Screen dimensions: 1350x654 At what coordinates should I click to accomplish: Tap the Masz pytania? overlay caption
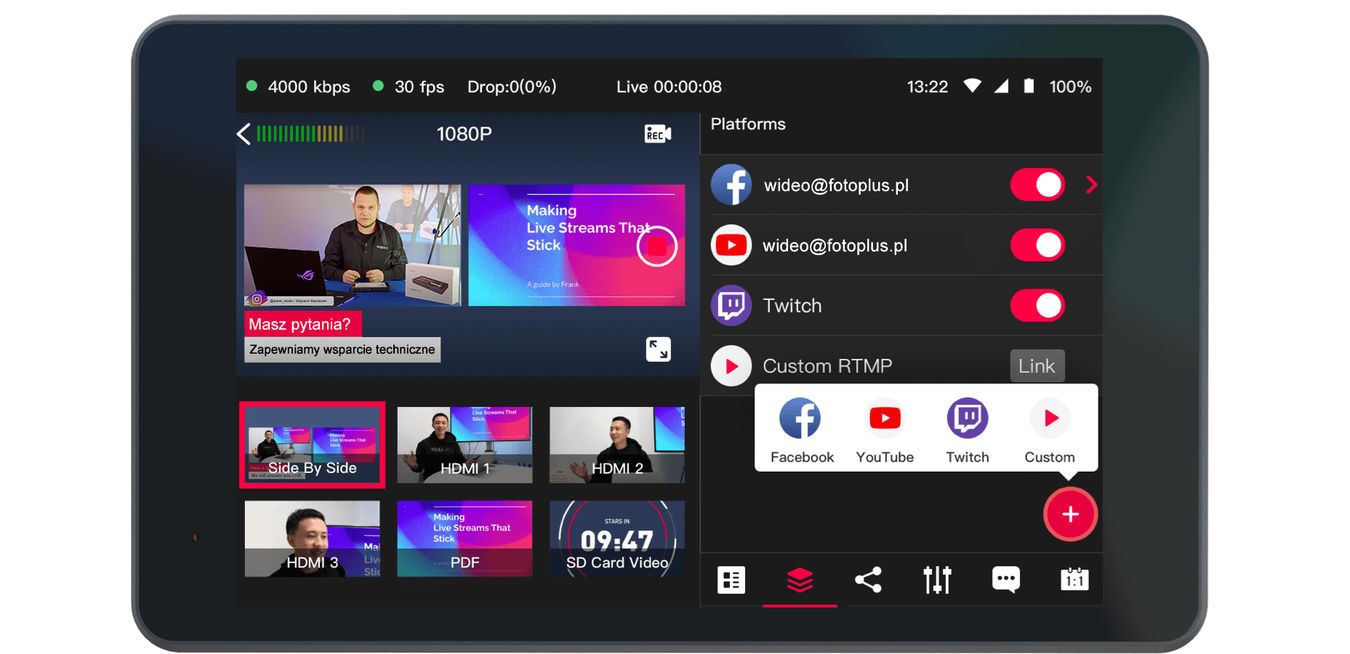coord(303,324)
